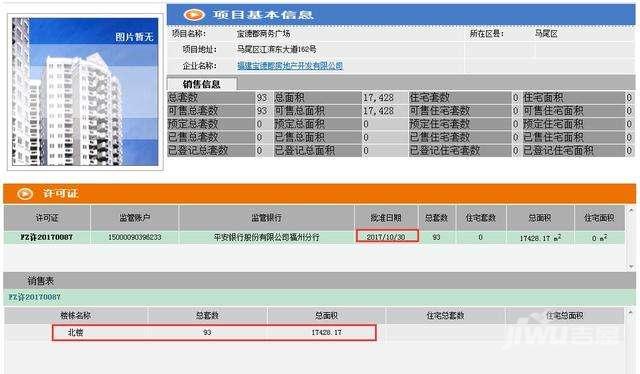Click the 住宅总面积 column header in 销售表
The image size is (640, 374).
tap(565, 316)
